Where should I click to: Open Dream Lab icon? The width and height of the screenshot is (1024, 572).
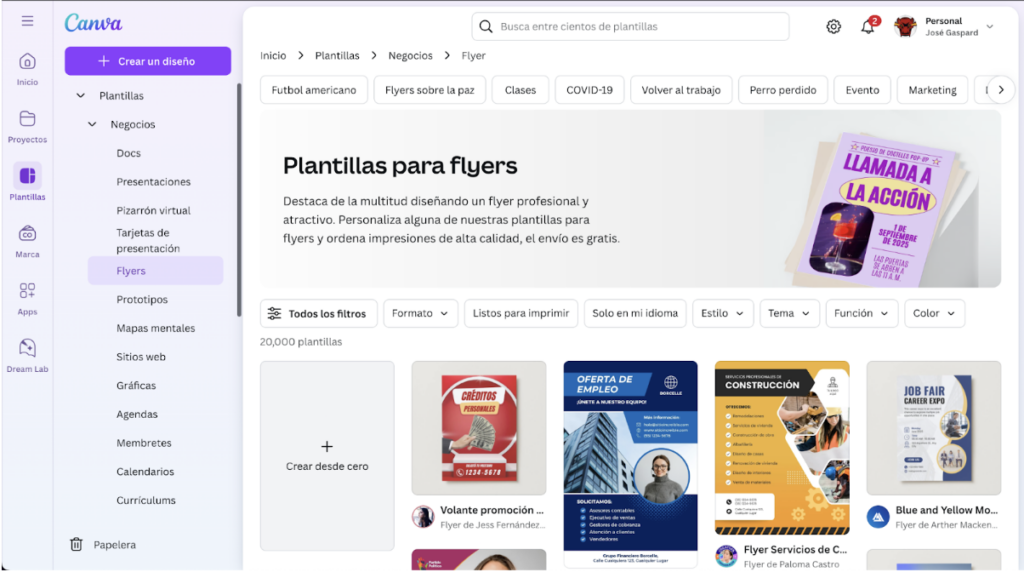(27, 348)
